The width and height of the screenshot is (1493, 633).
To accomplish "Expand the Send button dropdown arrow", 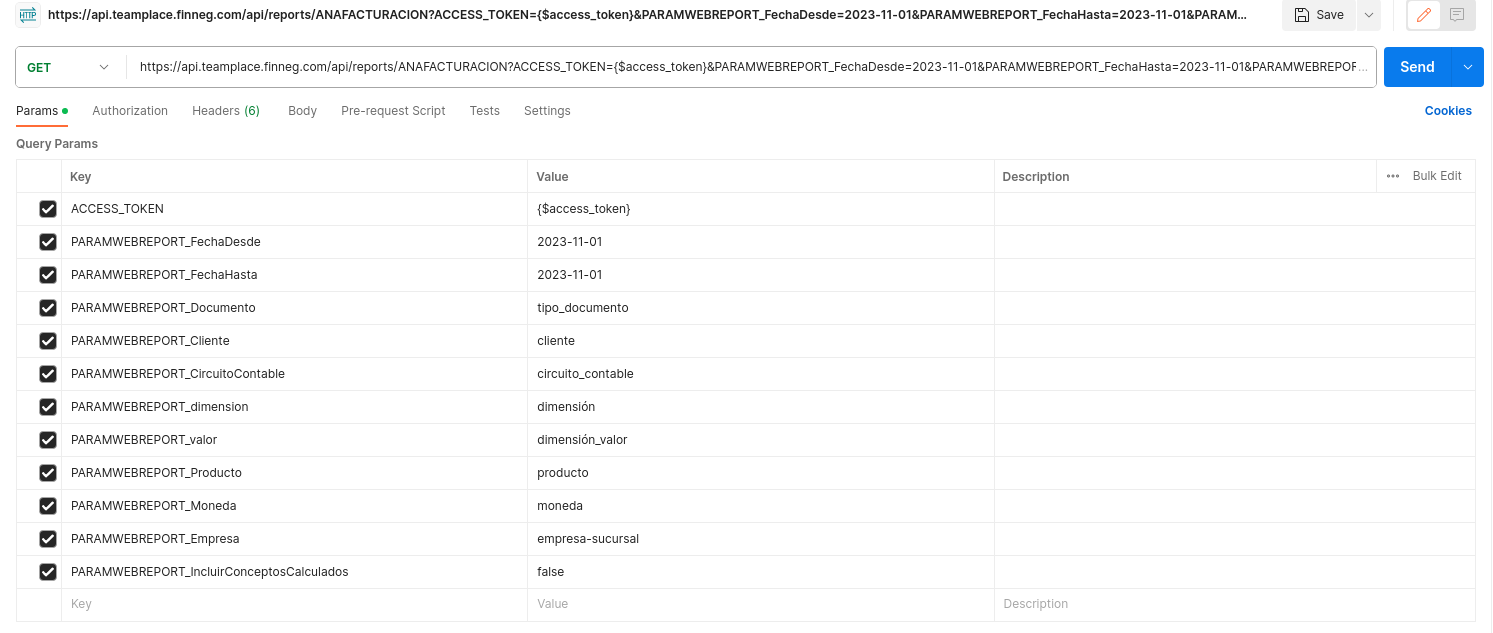I will (x=1467, y=67).
